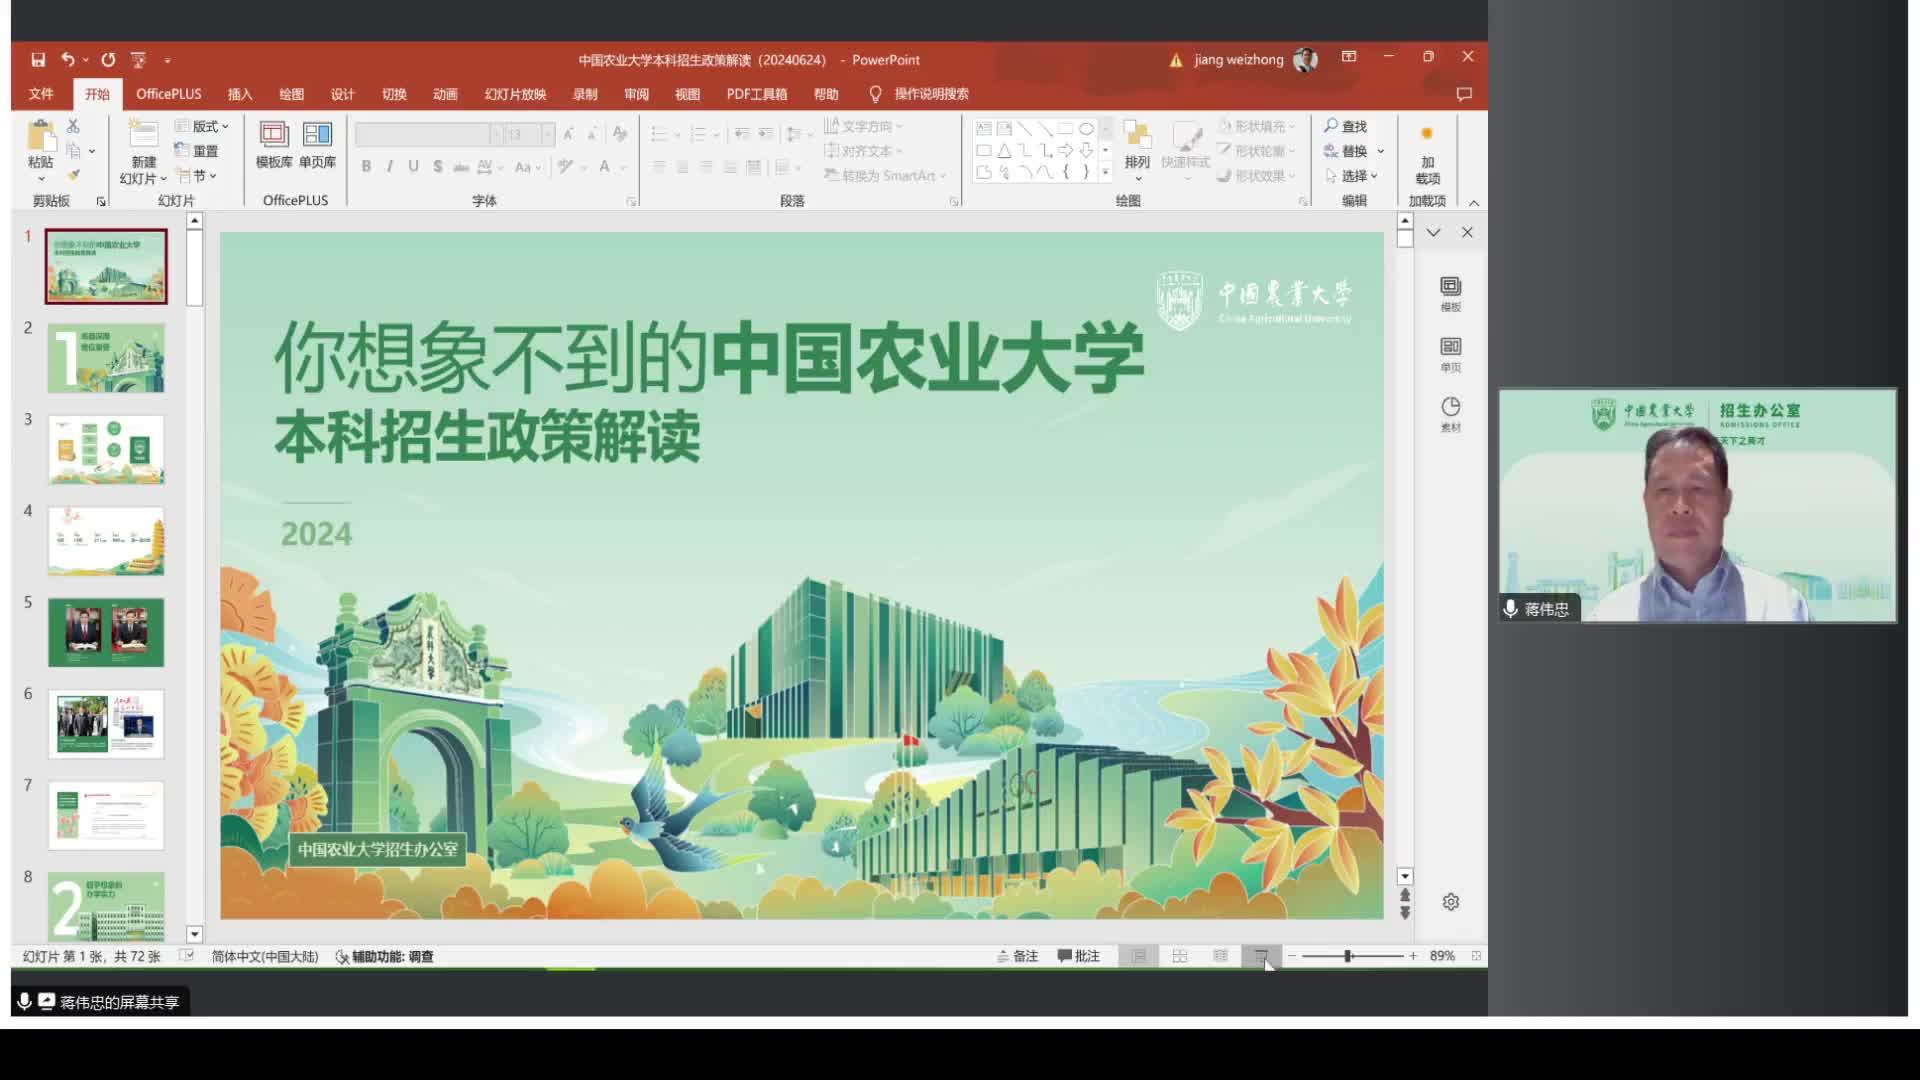
Task: Open the 选择 select dropdown
Action: [1352, 175]
